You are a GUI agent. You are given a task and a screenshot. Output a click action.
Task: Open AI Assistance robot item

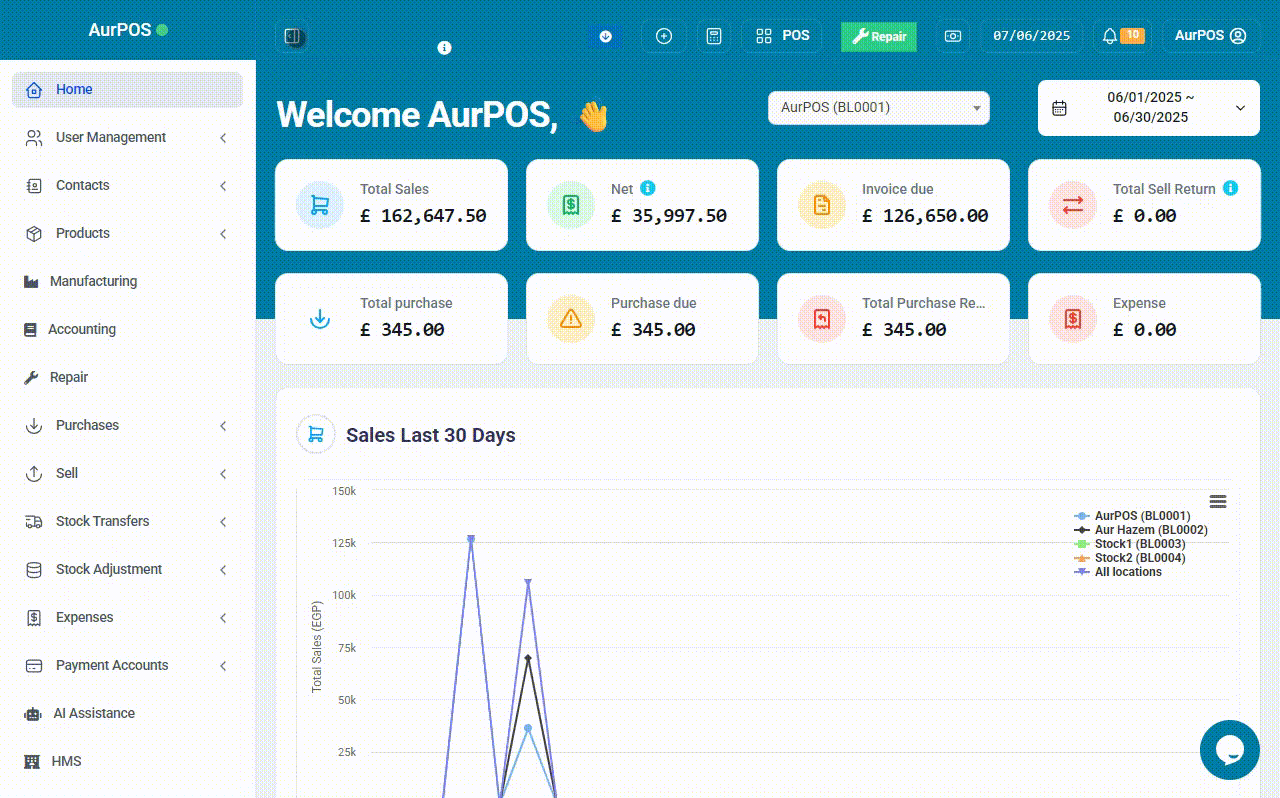127,713
